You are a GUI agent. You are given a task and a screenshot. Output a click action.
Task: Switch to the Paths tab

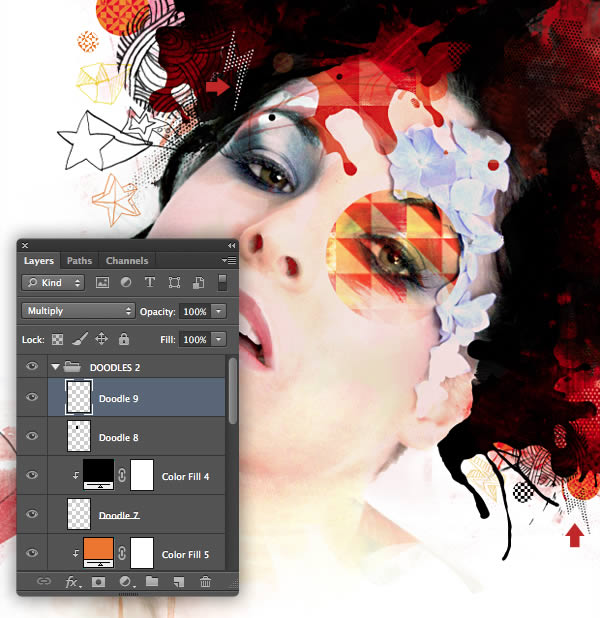79,261
